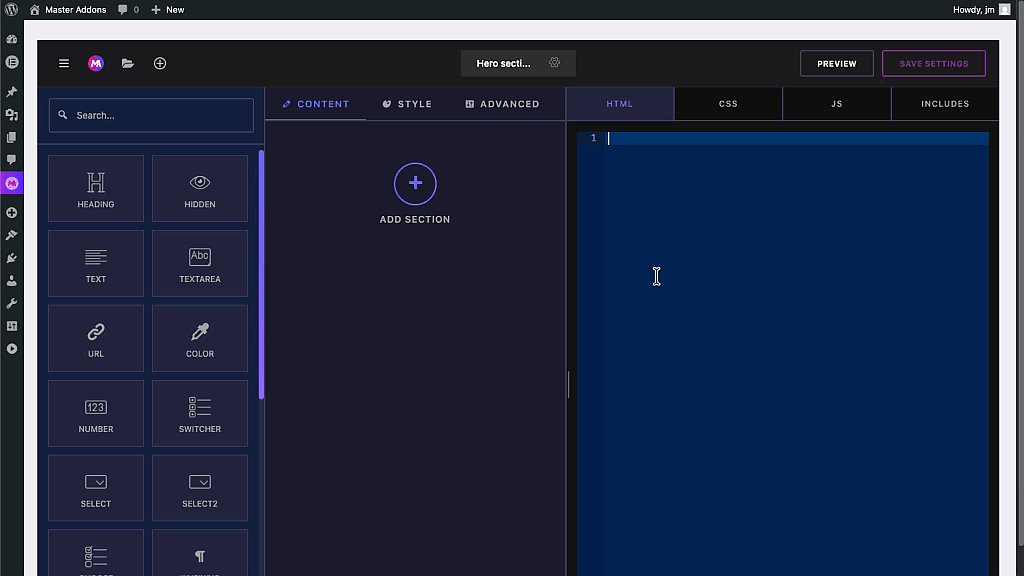
Task: Click the Hero section title field
Action: pos(504,63)
